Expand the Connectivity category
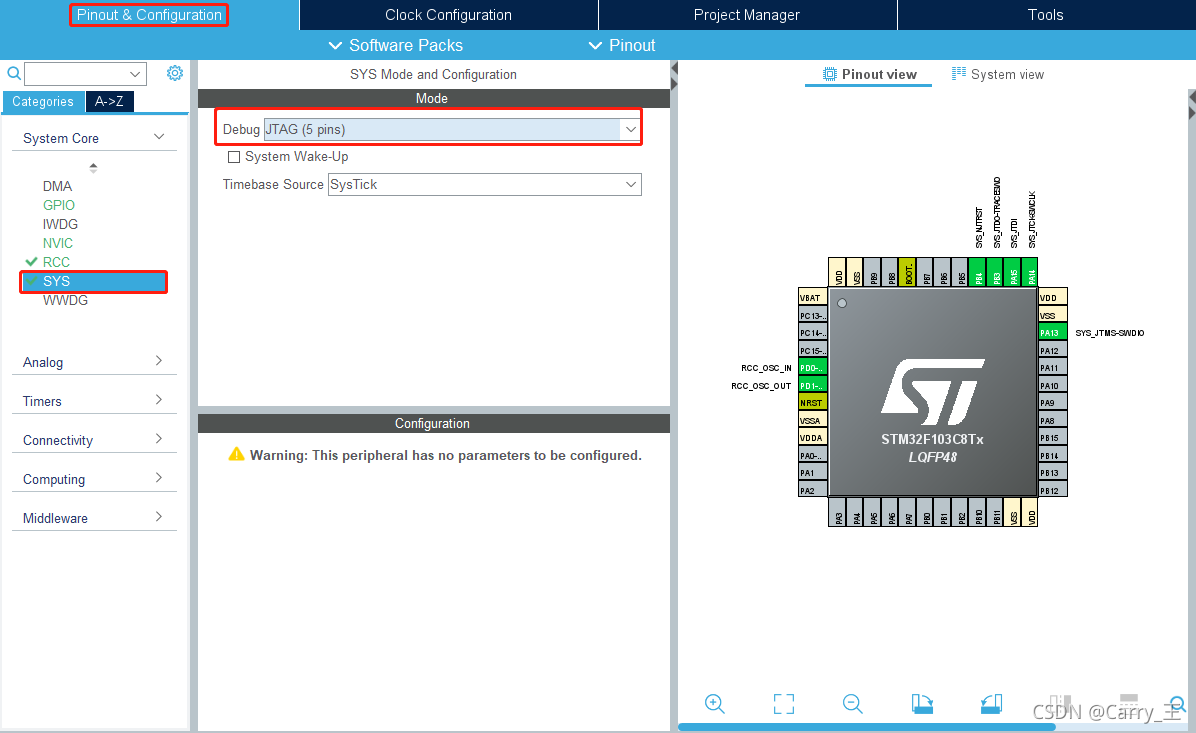The image size is (1196, 733). tap(159, 439)
